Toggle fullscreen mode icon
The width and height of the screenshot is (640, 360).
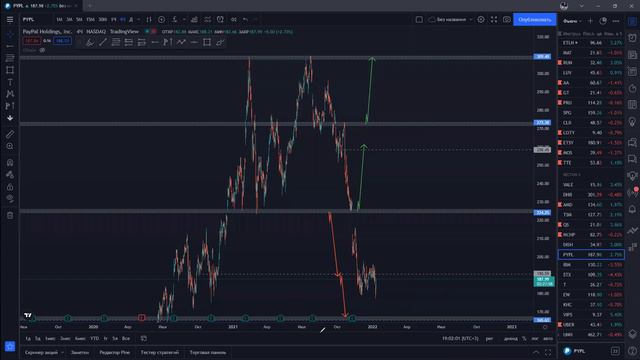(x=494, y=20)
